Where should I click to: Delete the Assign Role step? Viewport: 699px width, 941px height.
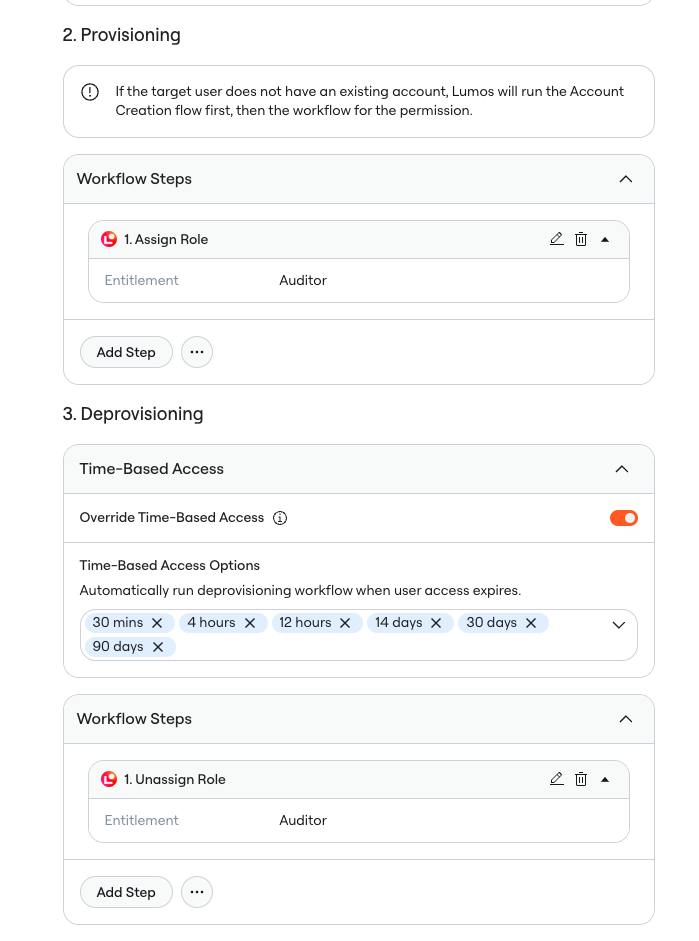581,239
